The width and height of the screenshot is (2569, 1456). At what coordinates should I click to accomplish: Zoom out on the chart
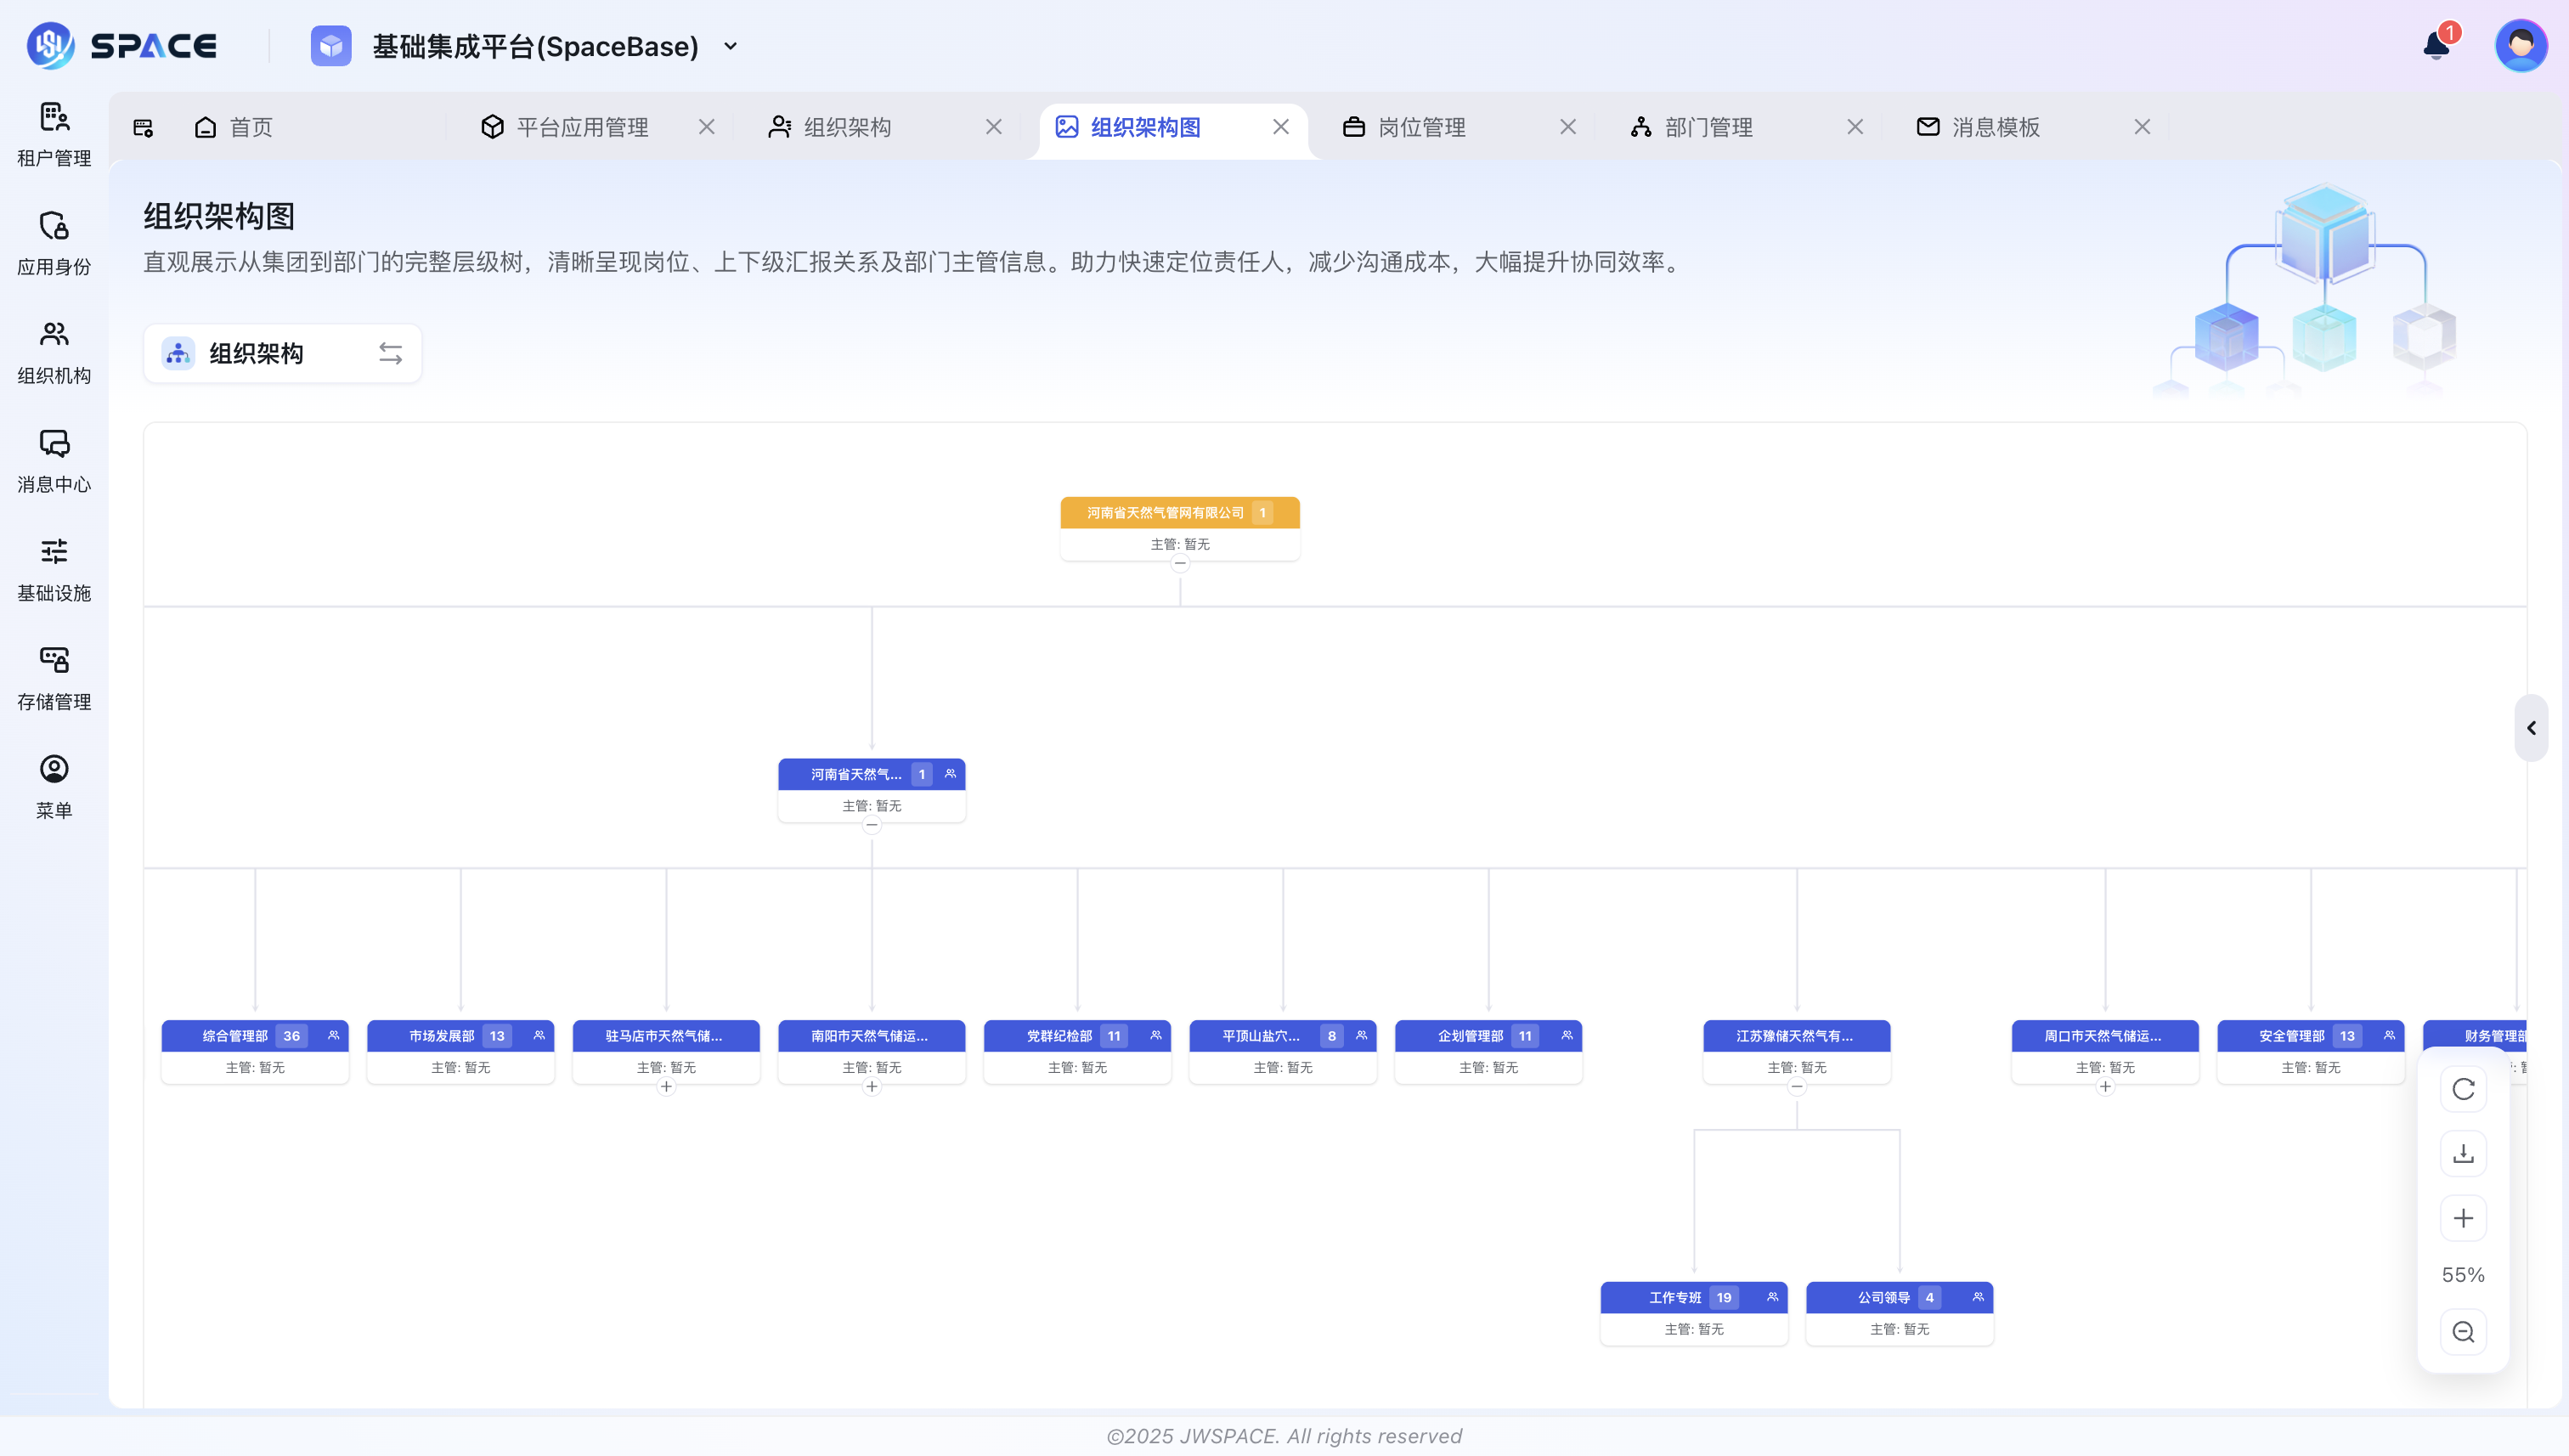[x=2464, y=1331]
